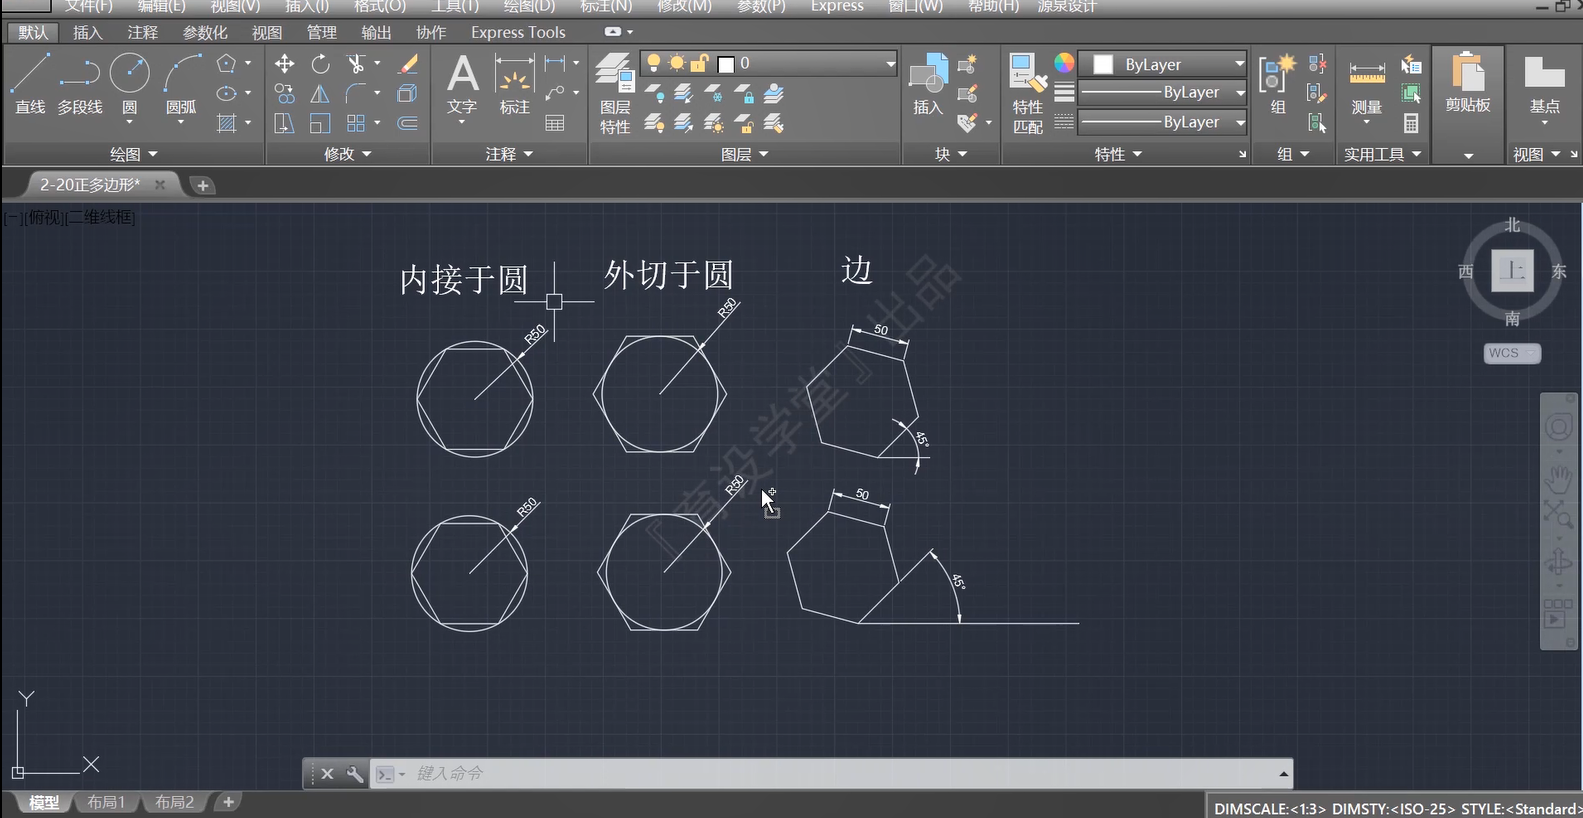
Task: Open the 剪贴板 (Clipboard) panel
Action: pyautogui.click(x=1467, y=105)
